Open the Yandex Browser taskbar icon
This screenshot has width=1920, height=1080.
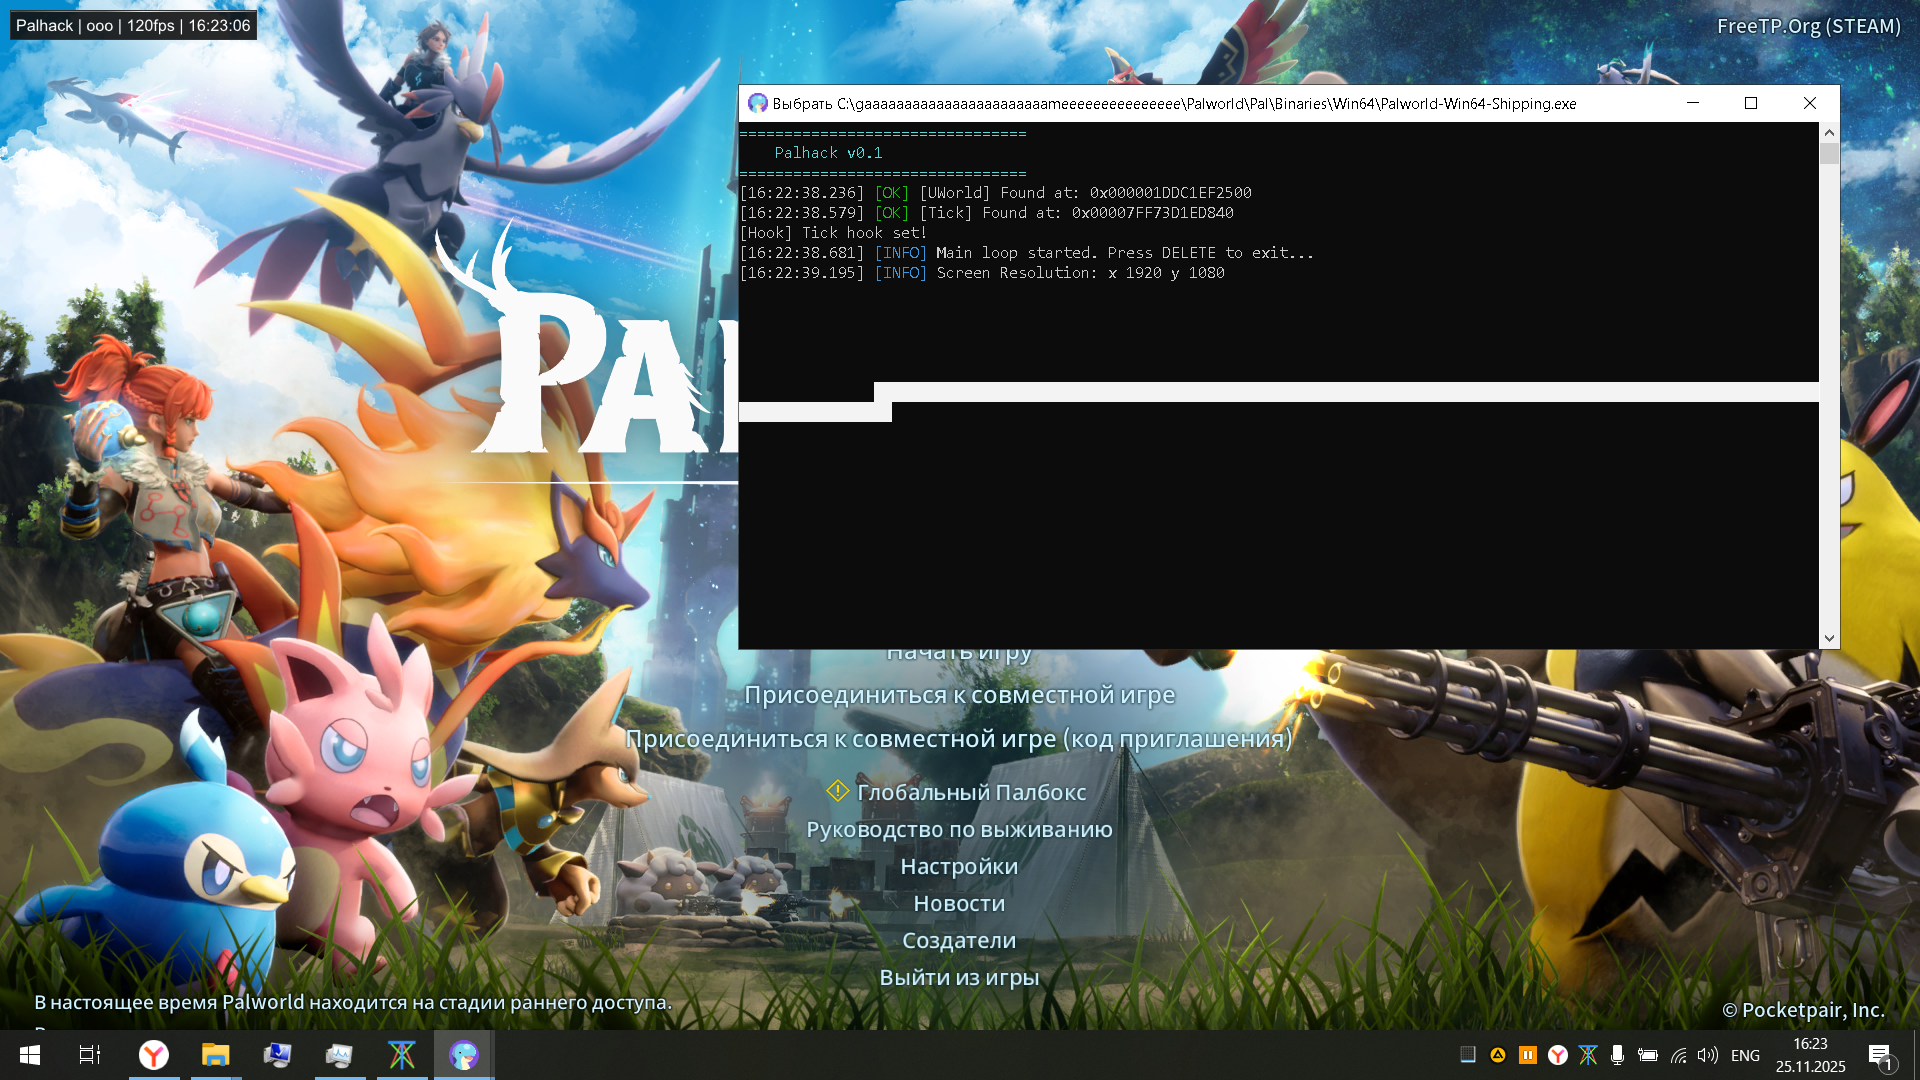[153, 1055]
